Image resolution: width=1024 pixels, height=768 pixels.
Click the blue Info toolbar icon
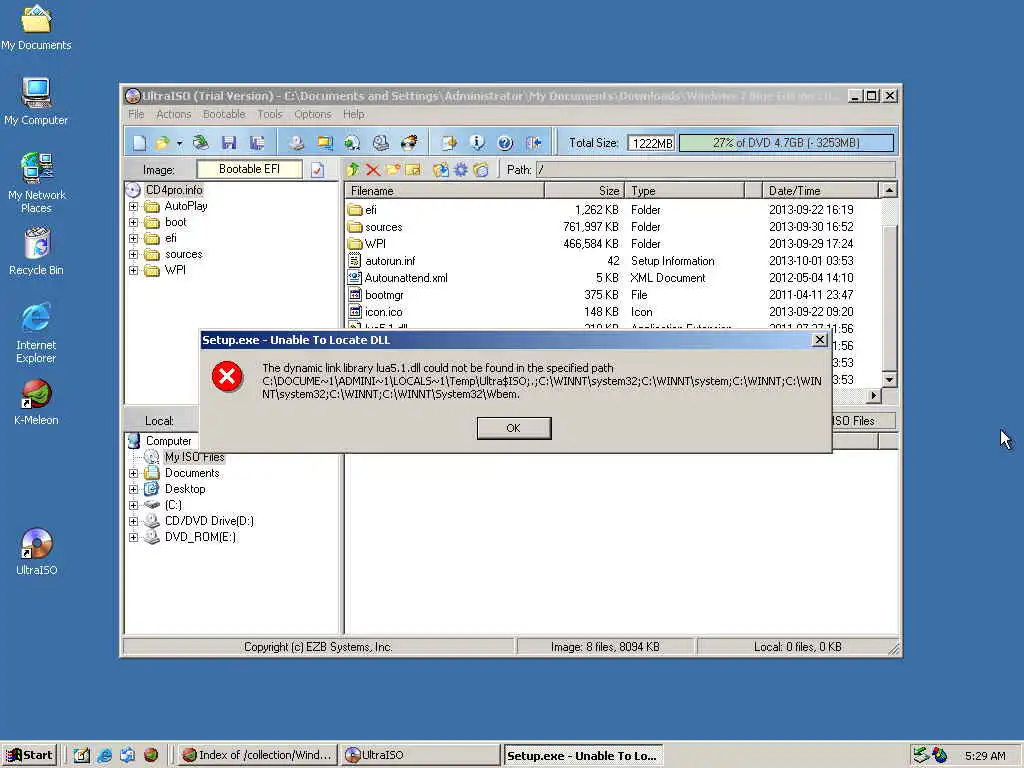click(x=477, y=142)
